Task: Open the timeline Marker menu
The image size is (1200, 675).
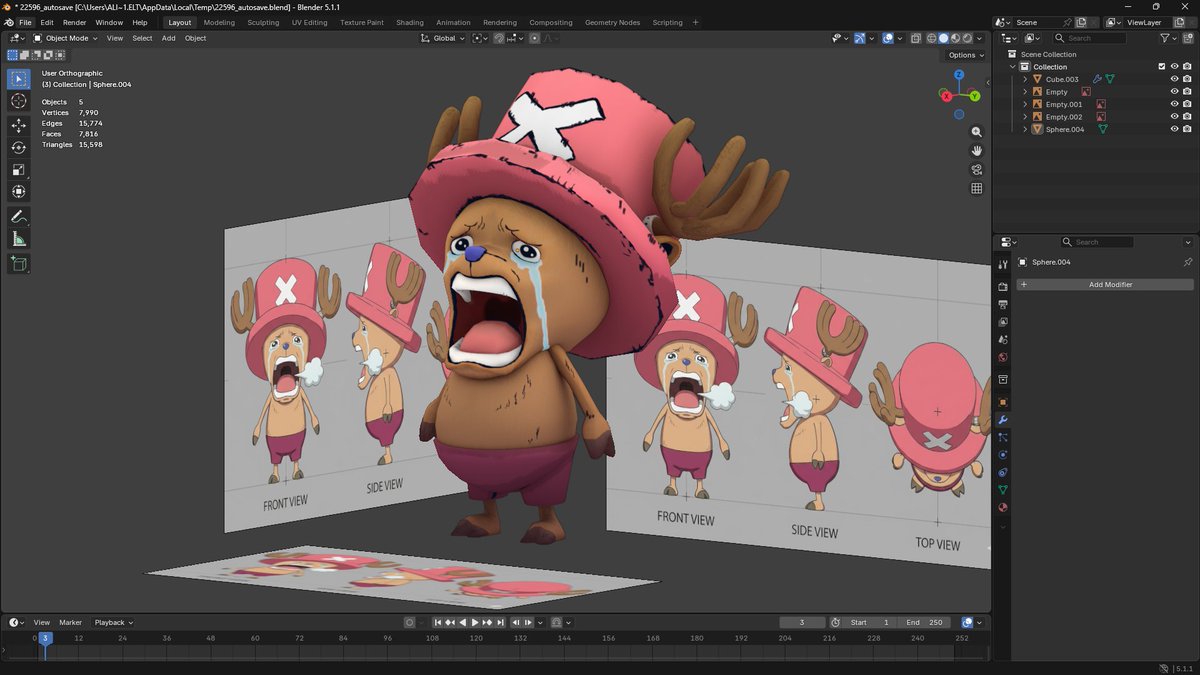Action: (x=70, y=622)
